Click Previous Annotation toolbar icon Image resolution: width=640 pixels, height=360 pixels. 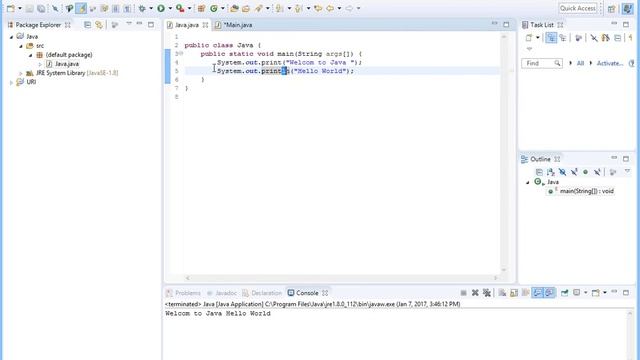tap(299, 8)
